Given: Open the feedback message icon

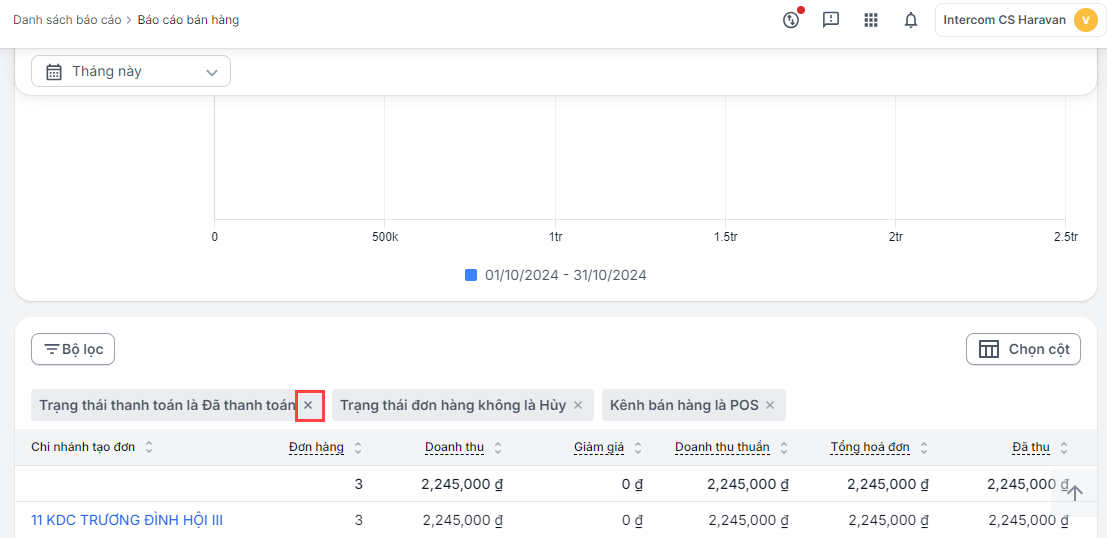Looking at the screenshot, I should click(831, 20).
